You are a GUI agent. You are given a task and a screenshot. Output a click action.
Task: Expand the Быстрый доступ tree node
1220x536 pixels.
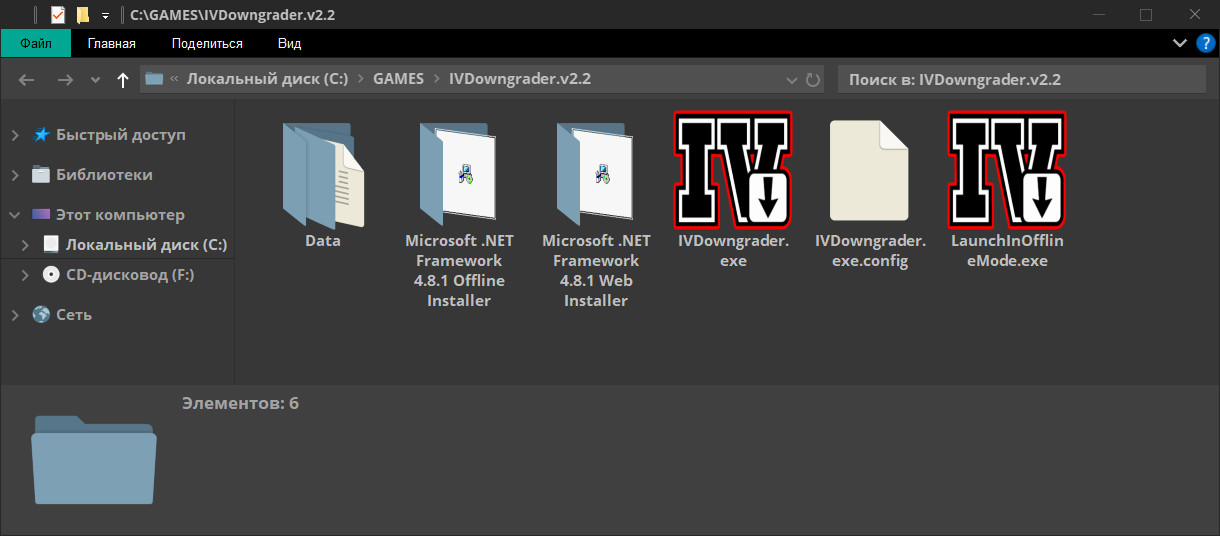(x=15, y=135)
